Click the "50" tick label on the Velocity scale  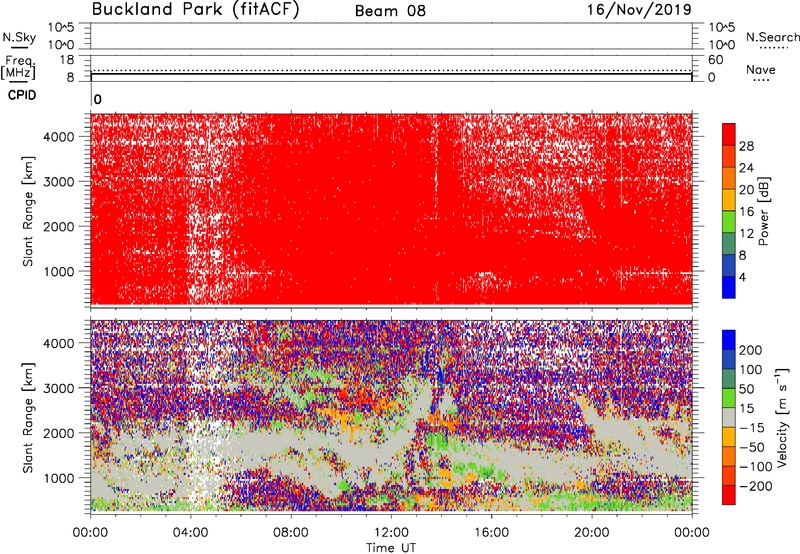[x=746, y=389]
